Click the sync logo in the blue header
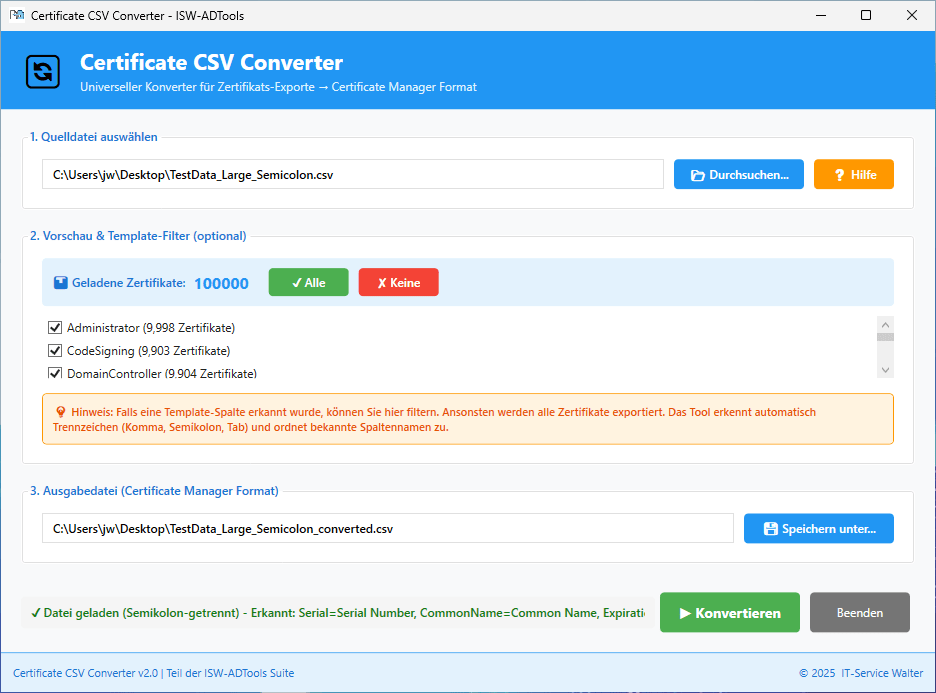The image size is (936, 693). pyautogui.click(x=43, y=71)
